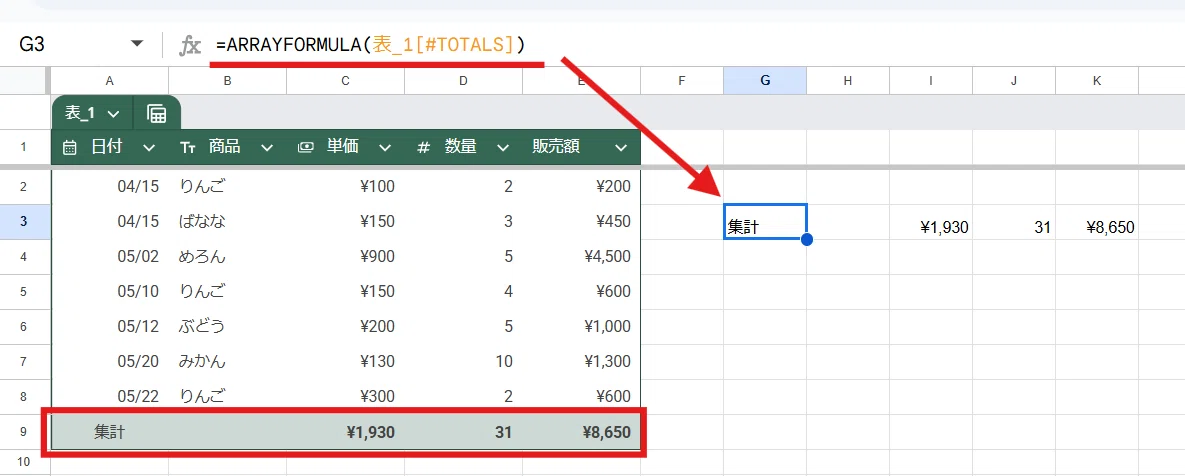Select row 1 header

click(x=23, y=147)
